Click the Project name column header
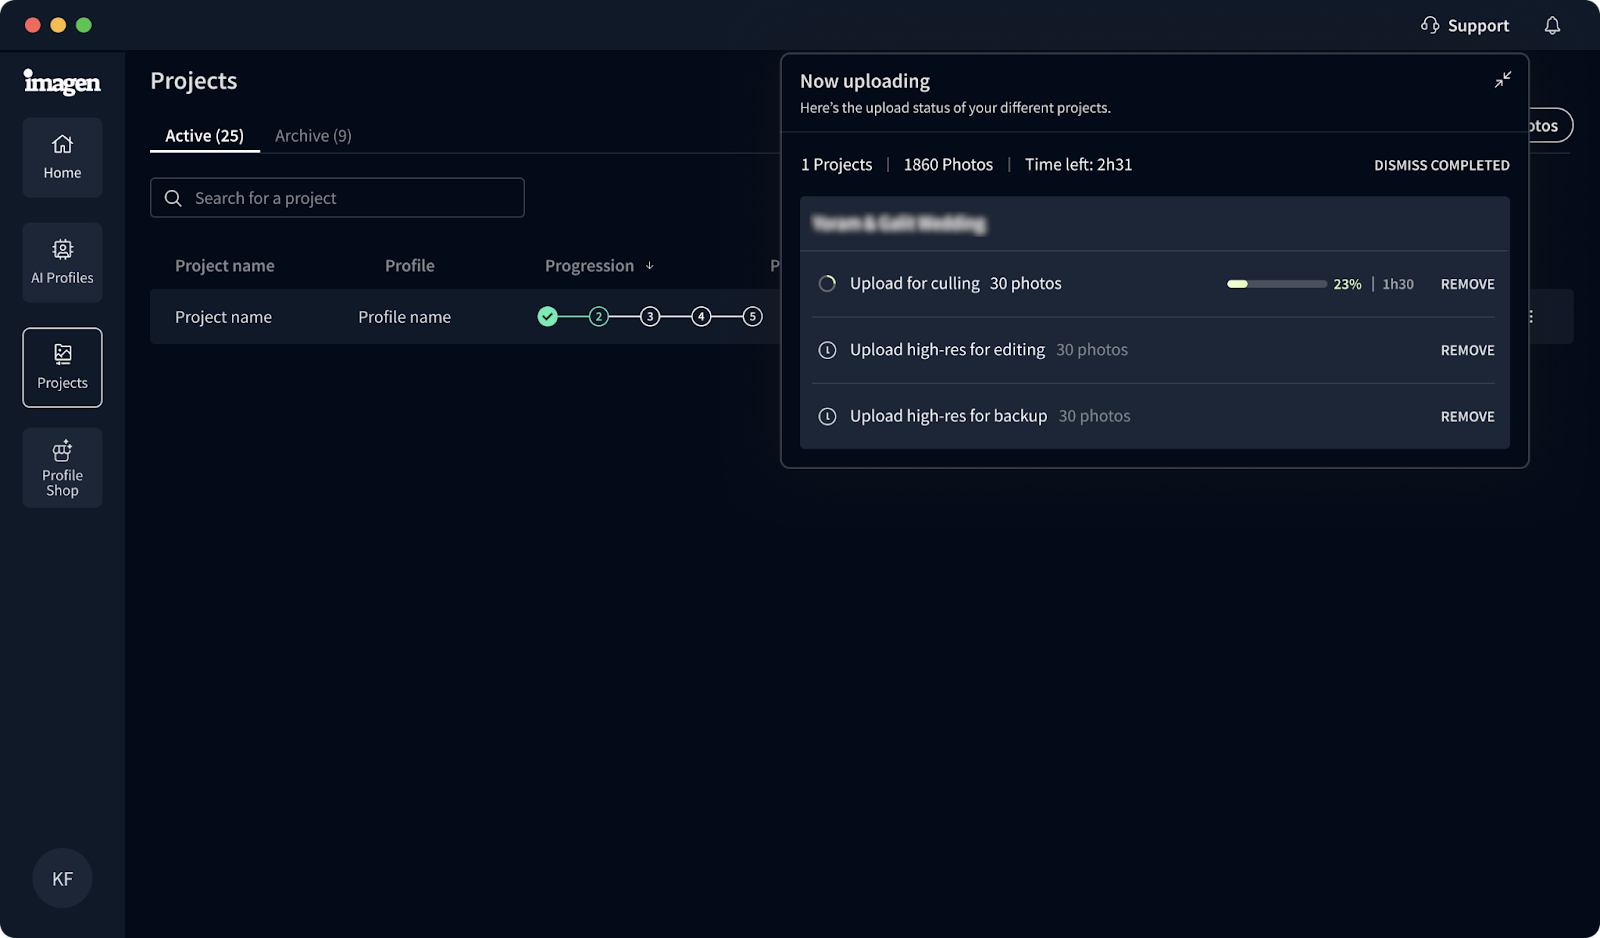This screenshot has width=1600, height=938. 225,265
